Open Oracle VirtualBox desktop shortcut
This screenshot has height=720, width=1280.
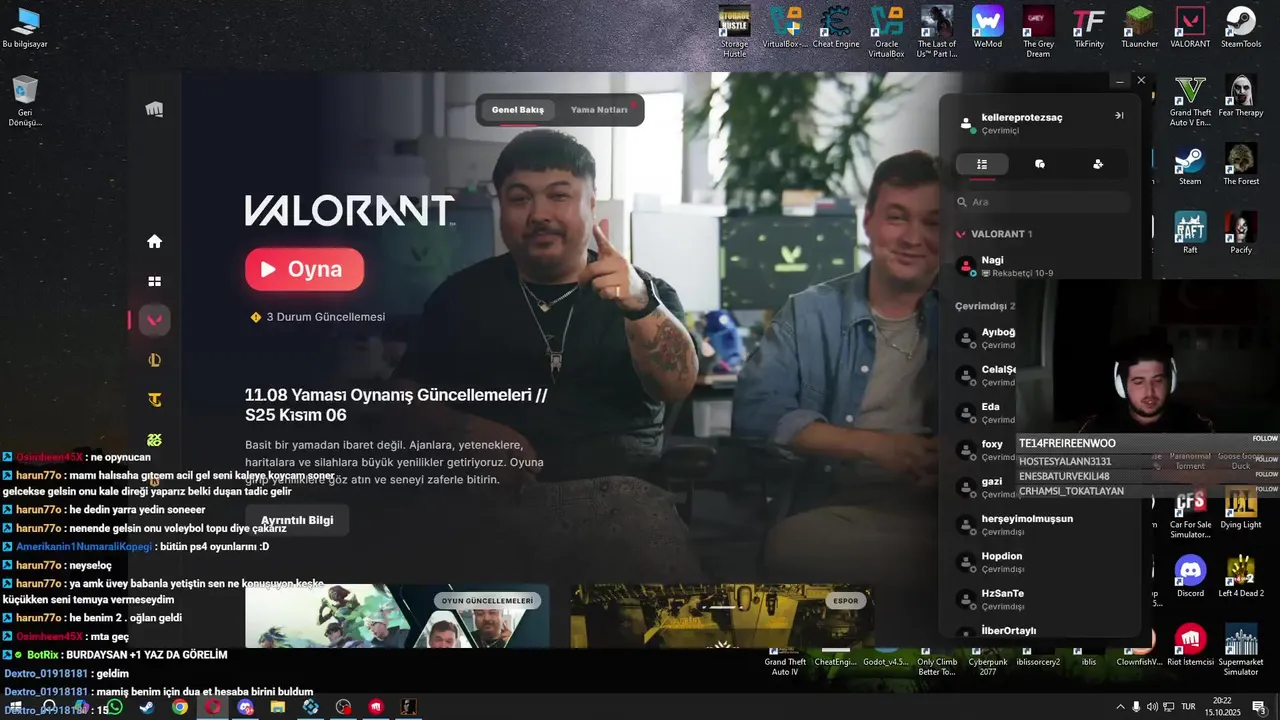886,32
